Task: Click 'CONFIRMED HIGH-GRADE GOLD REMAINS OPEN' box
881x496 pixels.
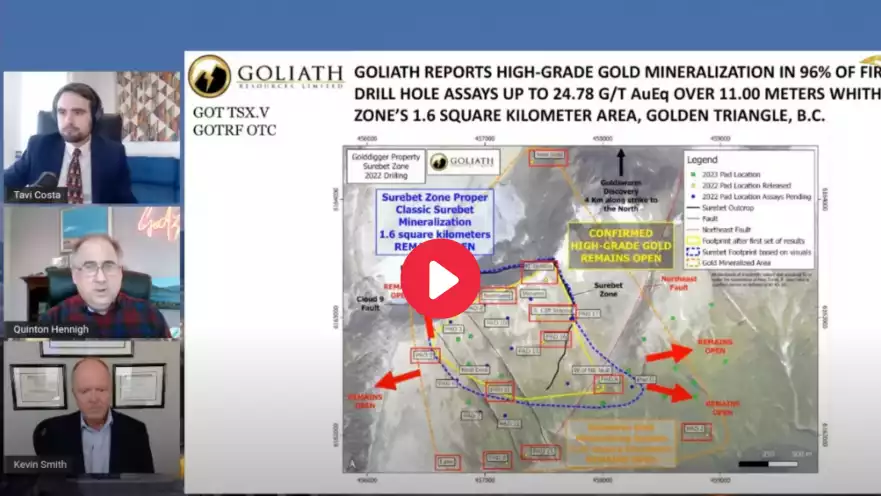Action: [621, 245]
